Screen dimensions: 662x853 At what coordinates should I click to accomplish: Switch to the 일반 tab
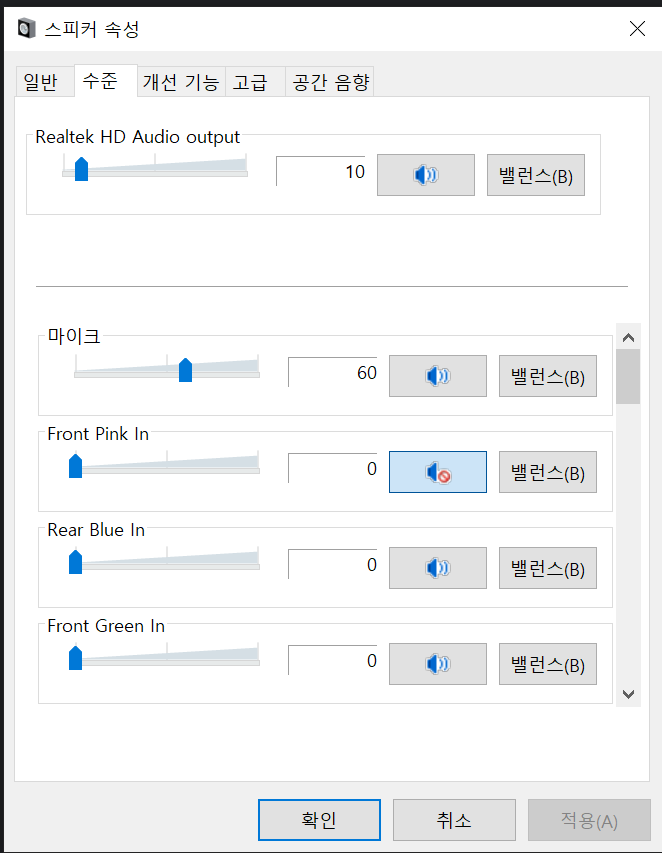45,82
